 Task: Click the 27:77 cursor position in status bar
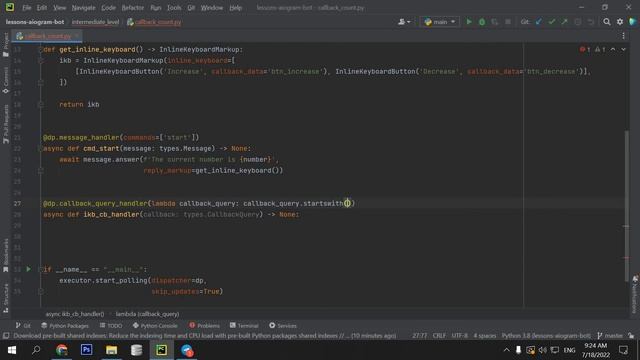click(420, 336)
